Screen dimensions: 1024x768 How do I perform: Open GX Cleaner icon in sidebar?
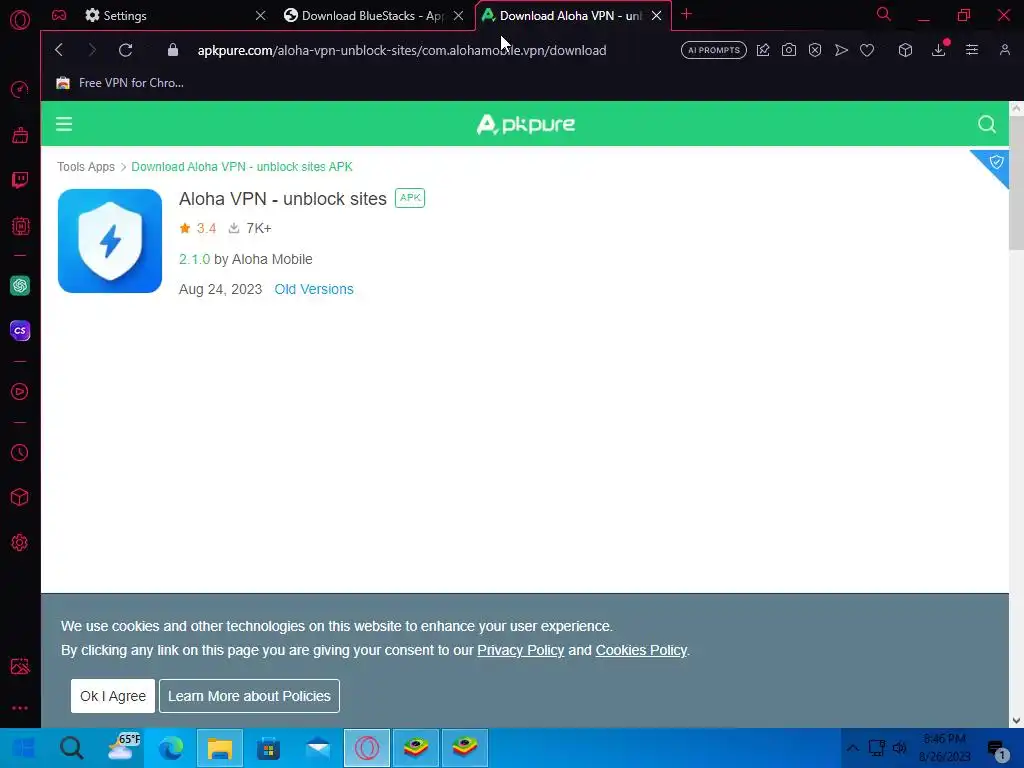pos(20,135)
